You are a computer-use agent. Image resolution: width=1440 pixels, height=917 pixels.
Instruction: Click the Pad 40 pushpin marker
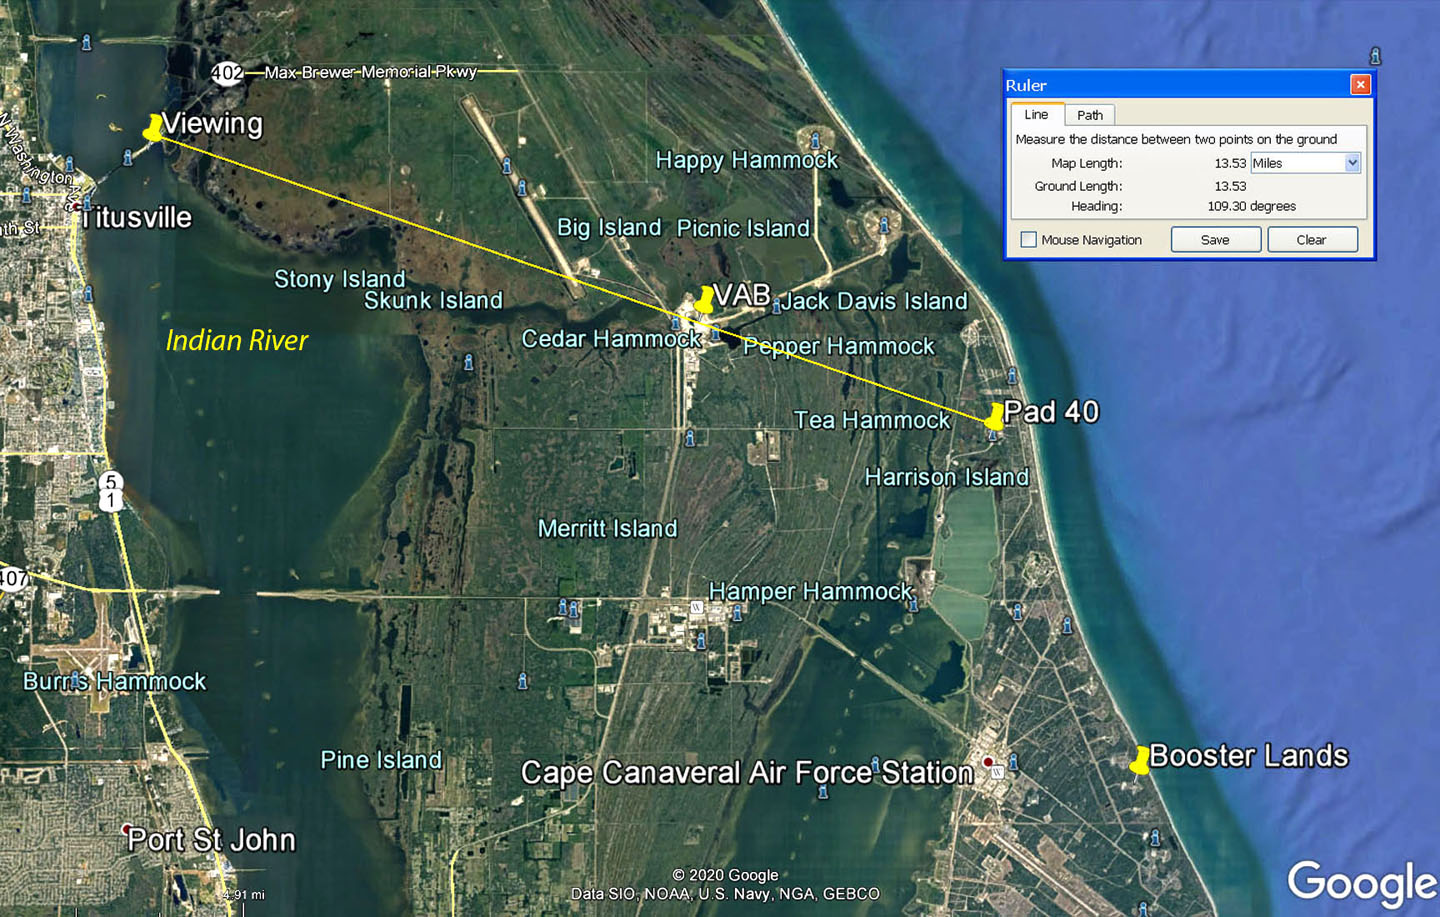click(x=994, y=416)
